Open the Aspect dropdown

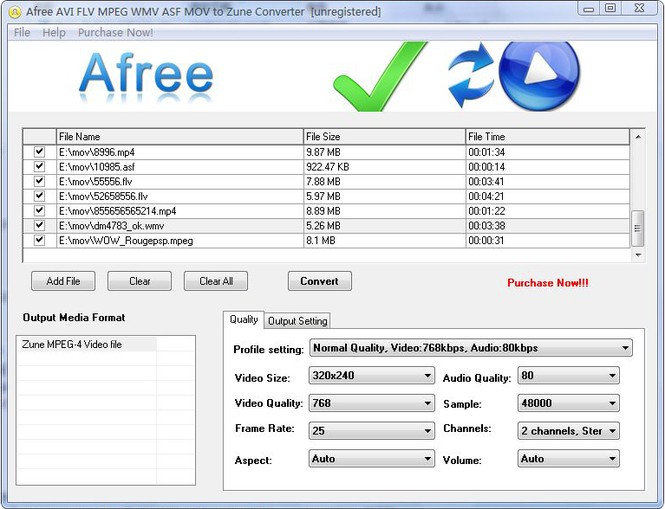372,459
